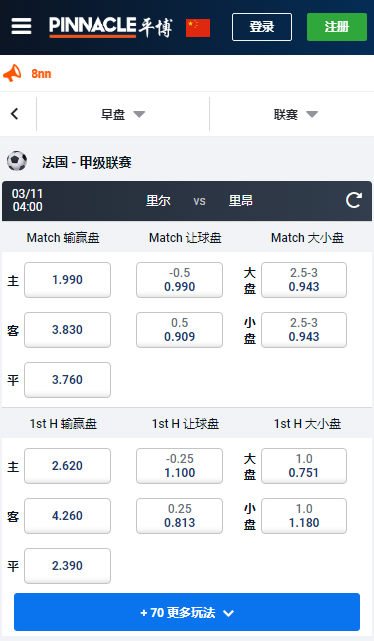374x641 pixels.
Task: Open the 早盘 dropdown
Action: (x=123, y=114)
